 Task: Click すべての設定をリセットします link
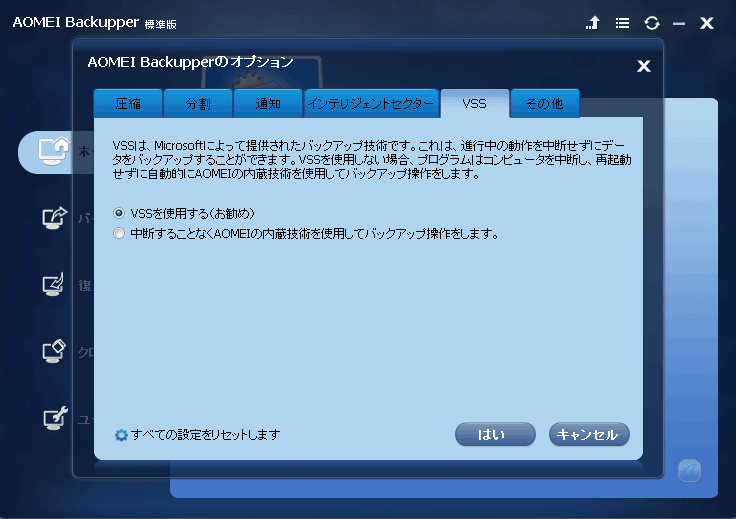pos(205,435)
